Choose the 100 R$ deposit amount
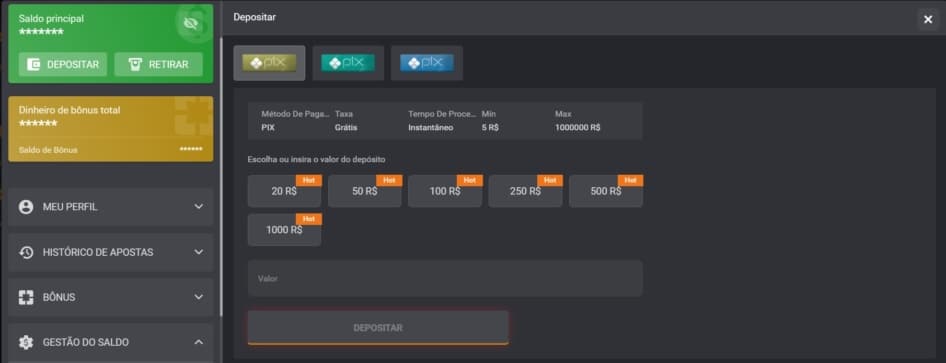The image size is (946, 363). tap(445, 191)
